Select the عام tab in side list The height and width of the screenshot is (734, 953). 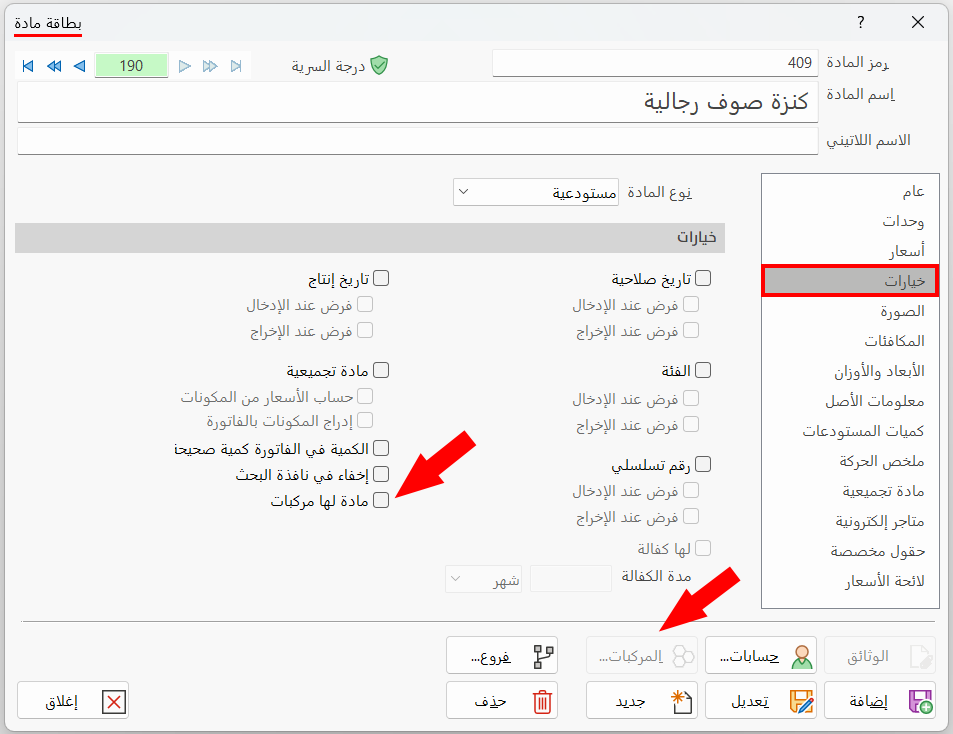pos(850,191)
